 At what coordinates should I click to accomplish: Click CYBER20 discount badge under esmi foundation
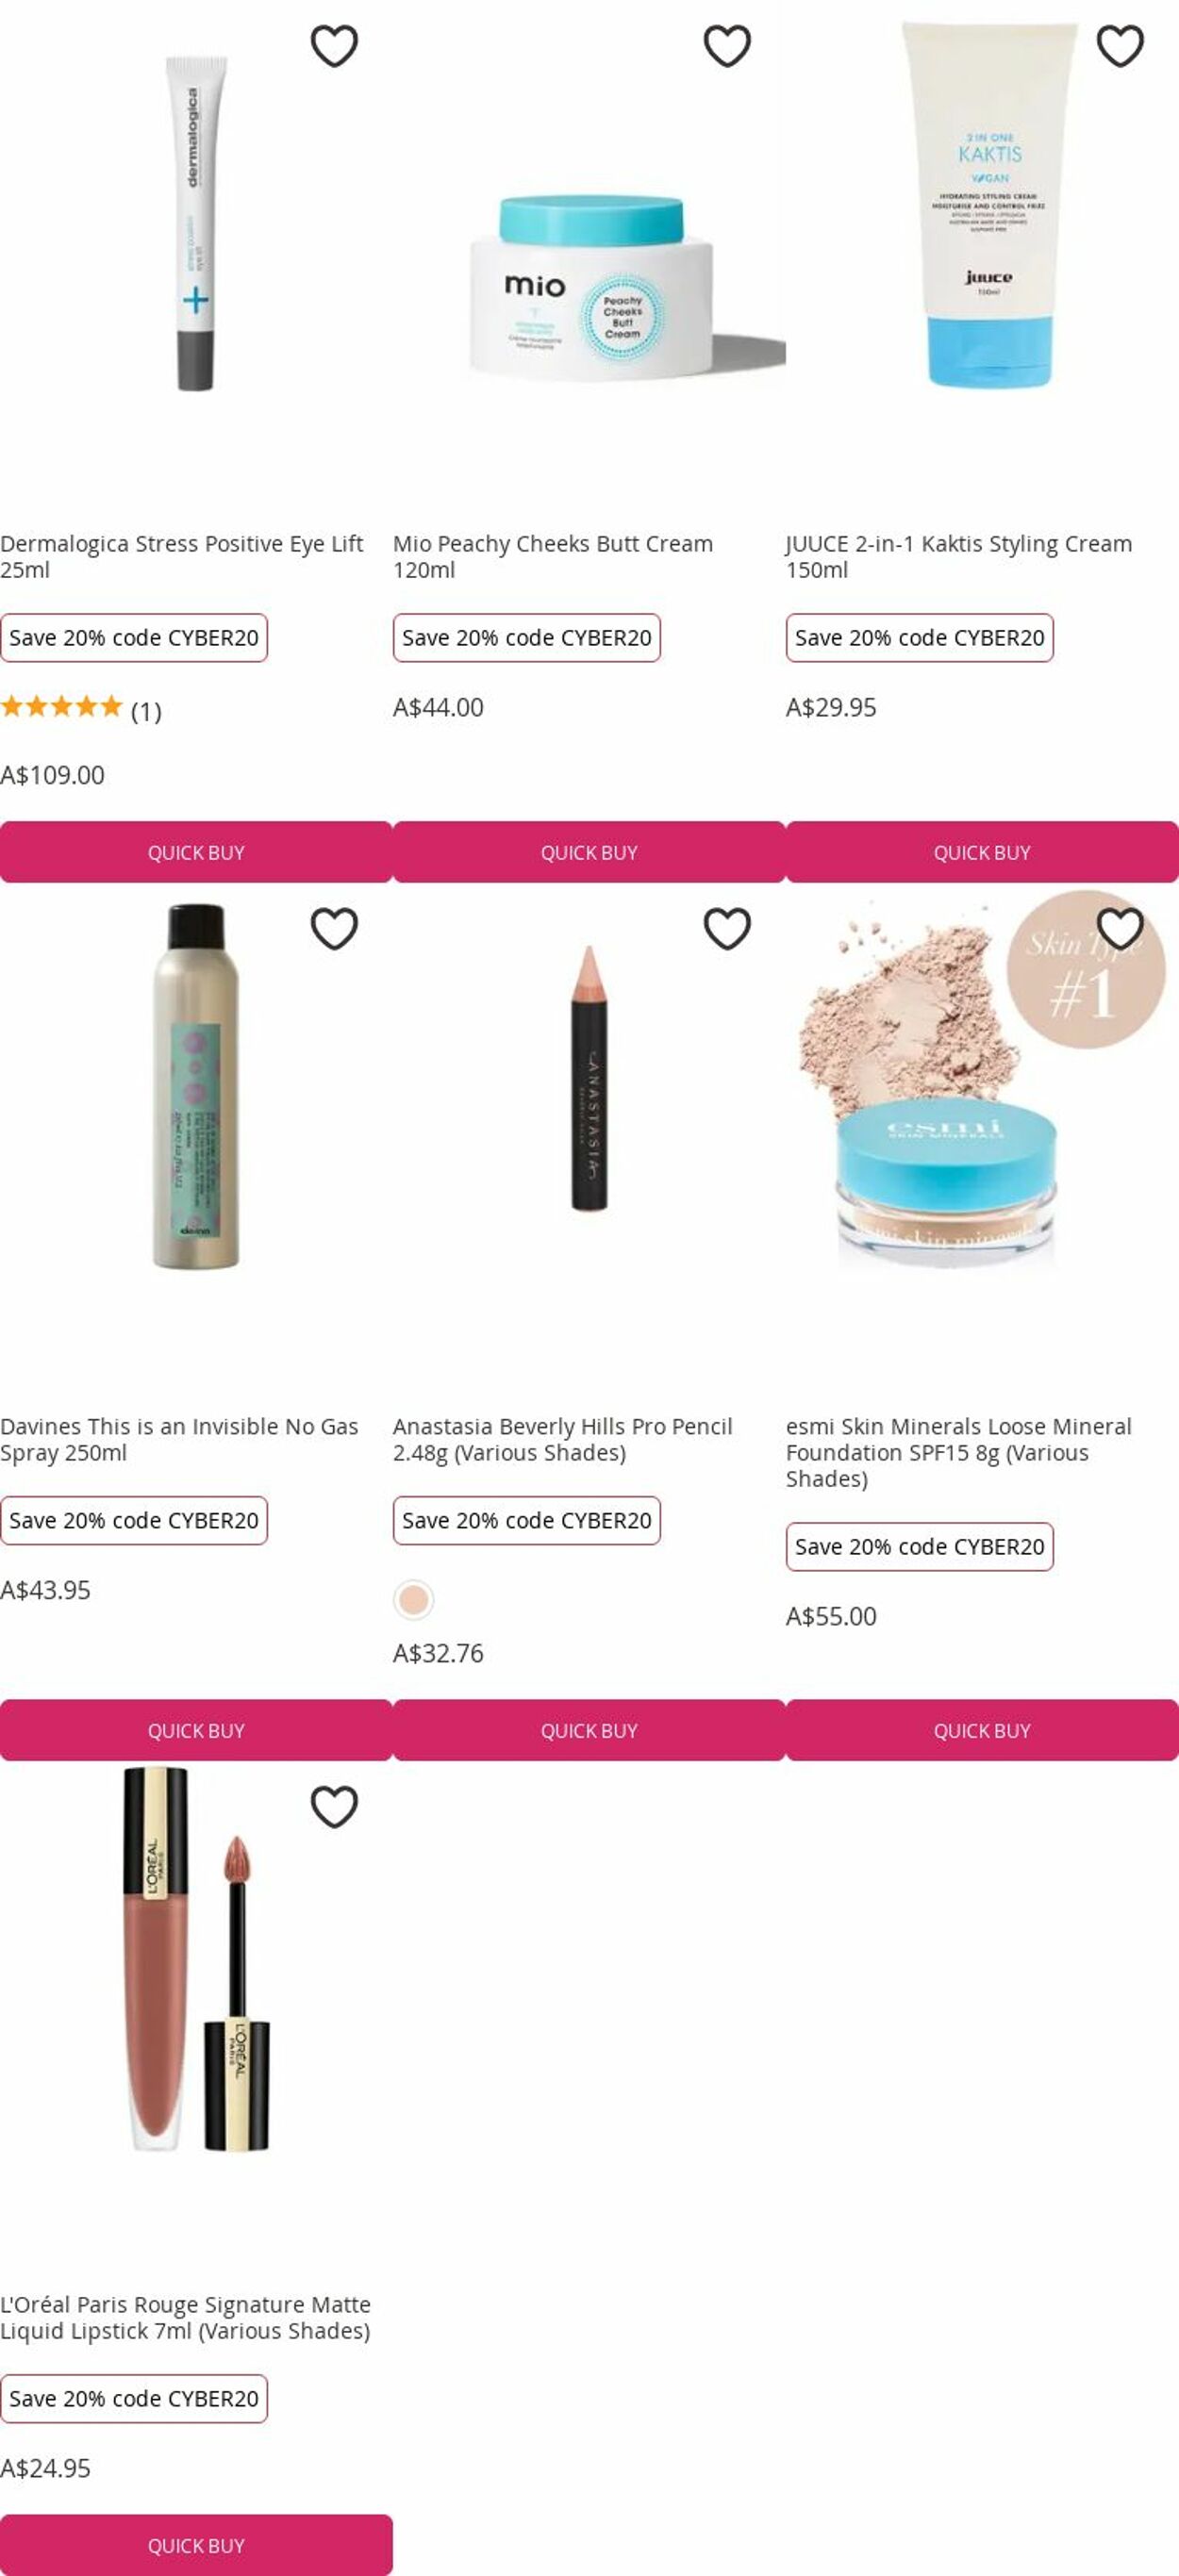[x=919, y=1546]
